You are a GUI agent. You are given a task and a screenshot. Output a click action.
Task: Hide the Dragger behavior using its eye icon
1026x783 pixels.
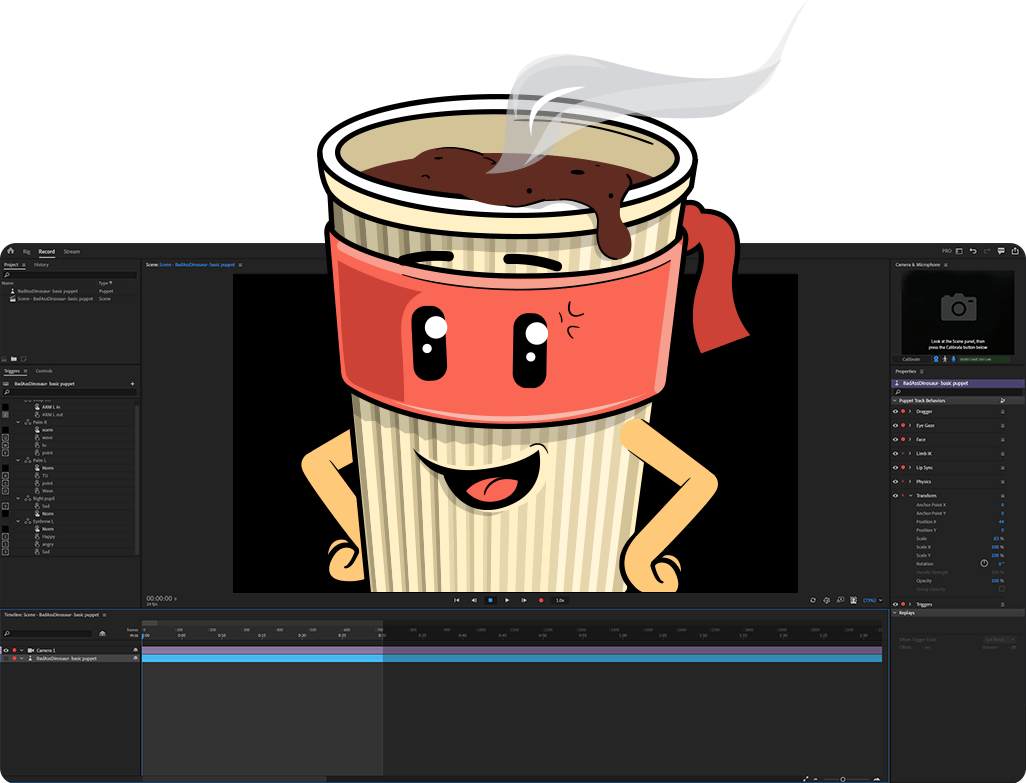895,411
